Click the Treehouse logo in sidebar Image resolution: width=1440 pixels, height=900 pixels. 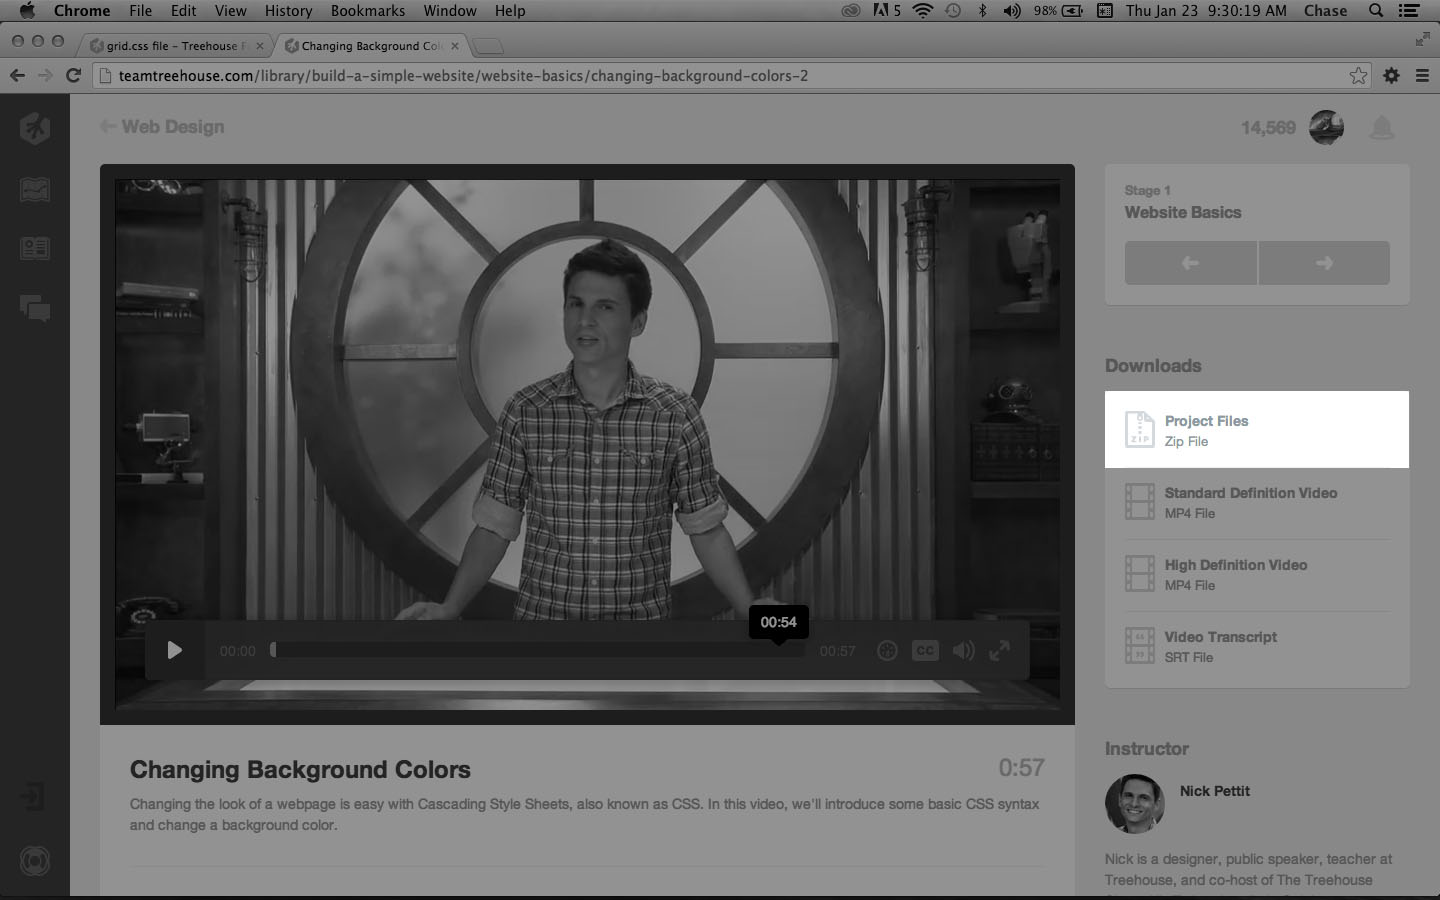tap(35, 128)
